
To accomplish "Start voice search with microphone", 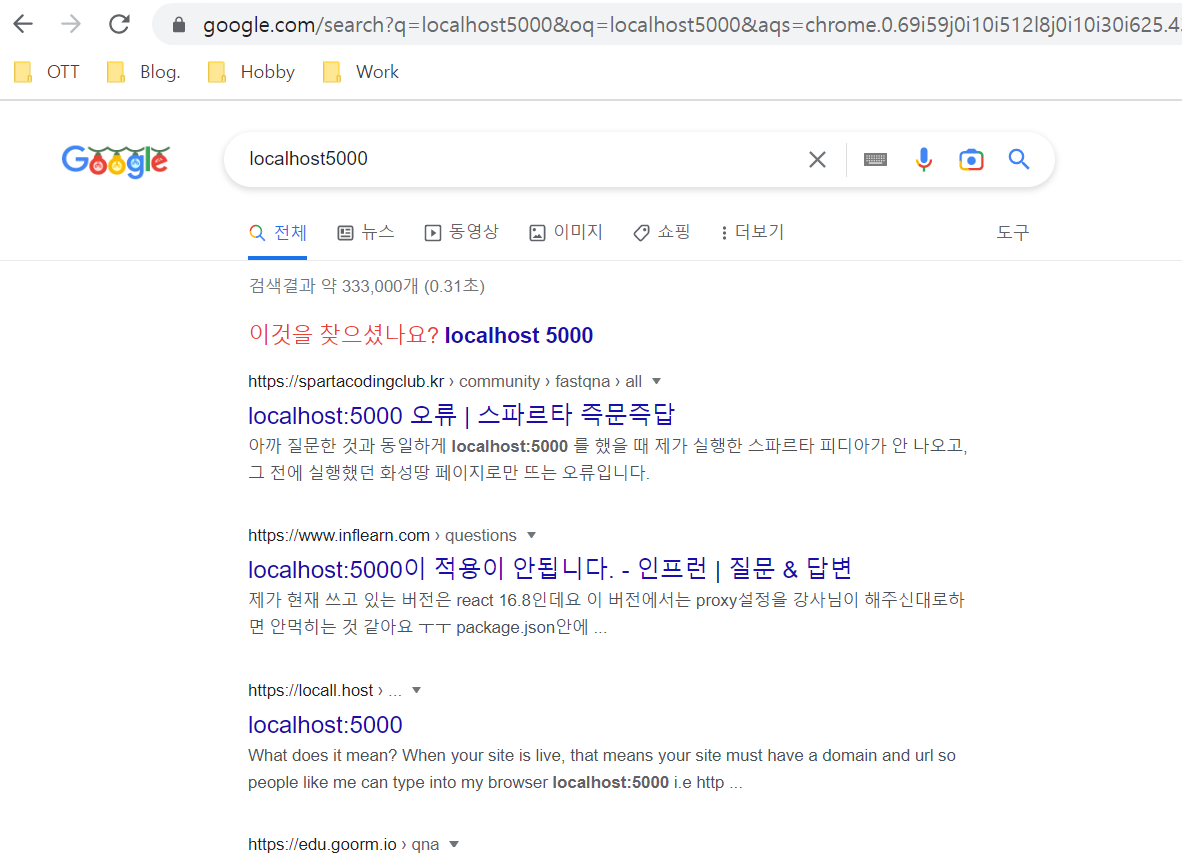I will coord(923,159).
